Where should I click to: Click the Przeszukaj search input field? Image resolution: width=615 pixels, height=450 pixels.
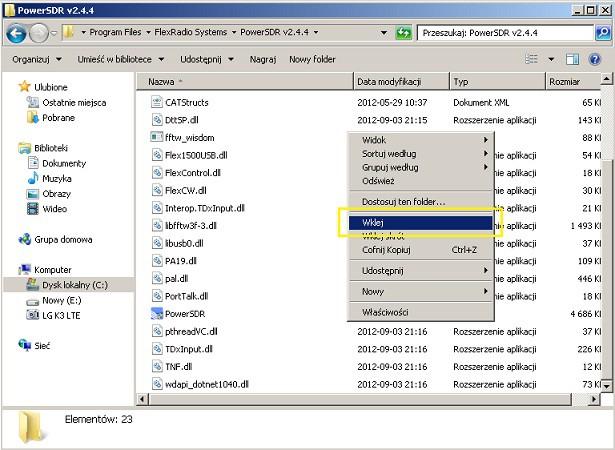pos(505,33)
